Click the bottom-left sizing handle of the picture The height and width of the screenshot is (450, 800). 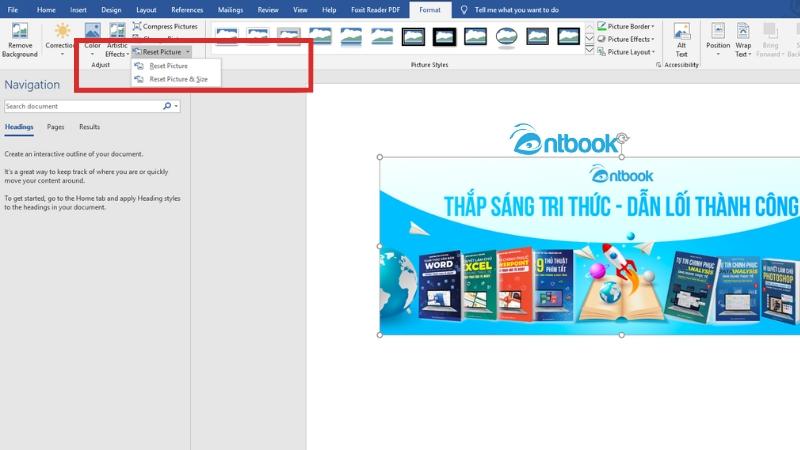pos(380,335)
